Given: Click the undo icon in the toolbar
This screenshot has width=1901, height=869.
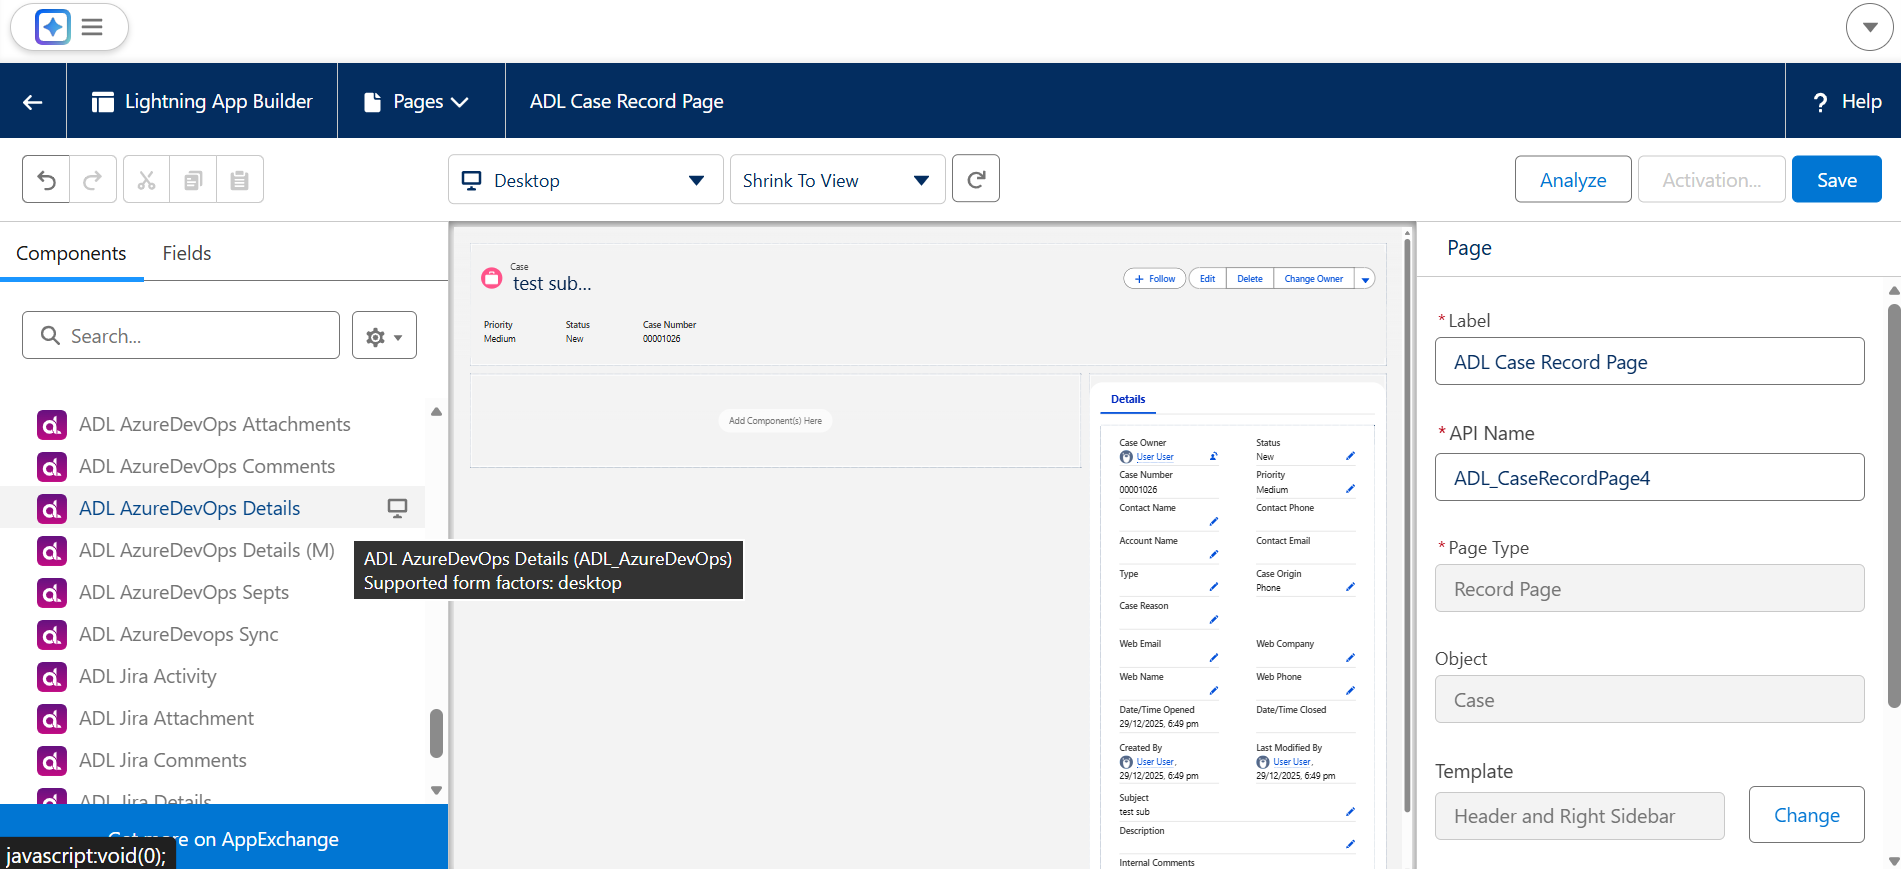Looking at the screenshot, I should pos(46,180).
